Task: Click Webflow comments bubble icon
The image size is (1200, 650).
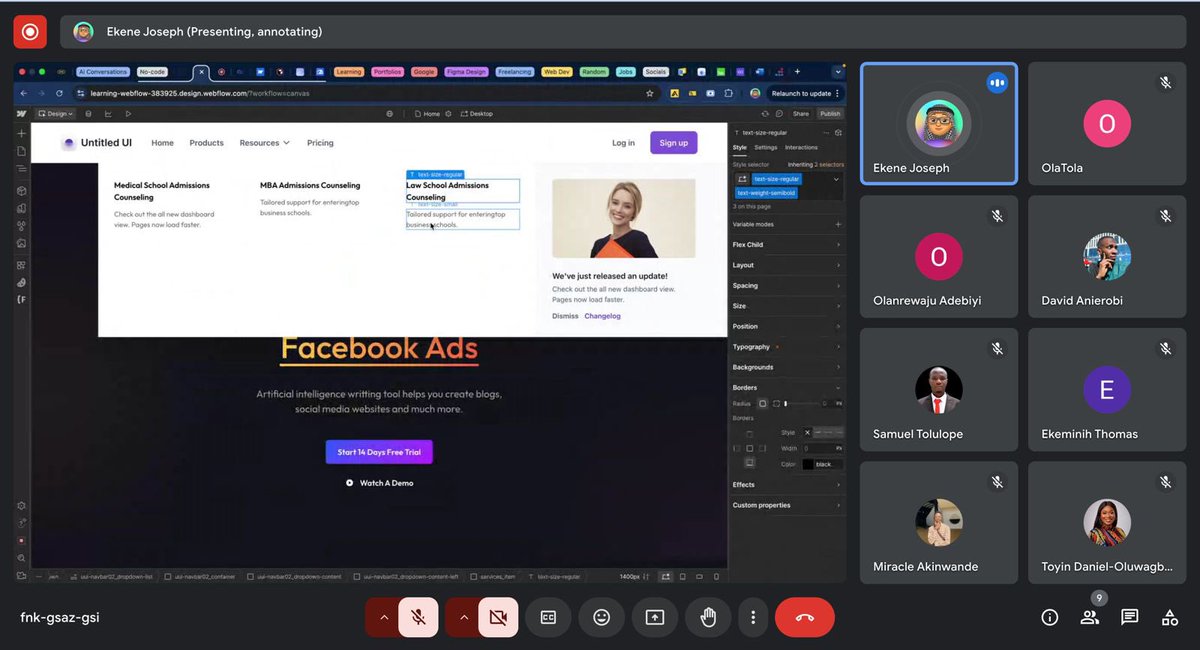Action: click(x=779, y=114)
